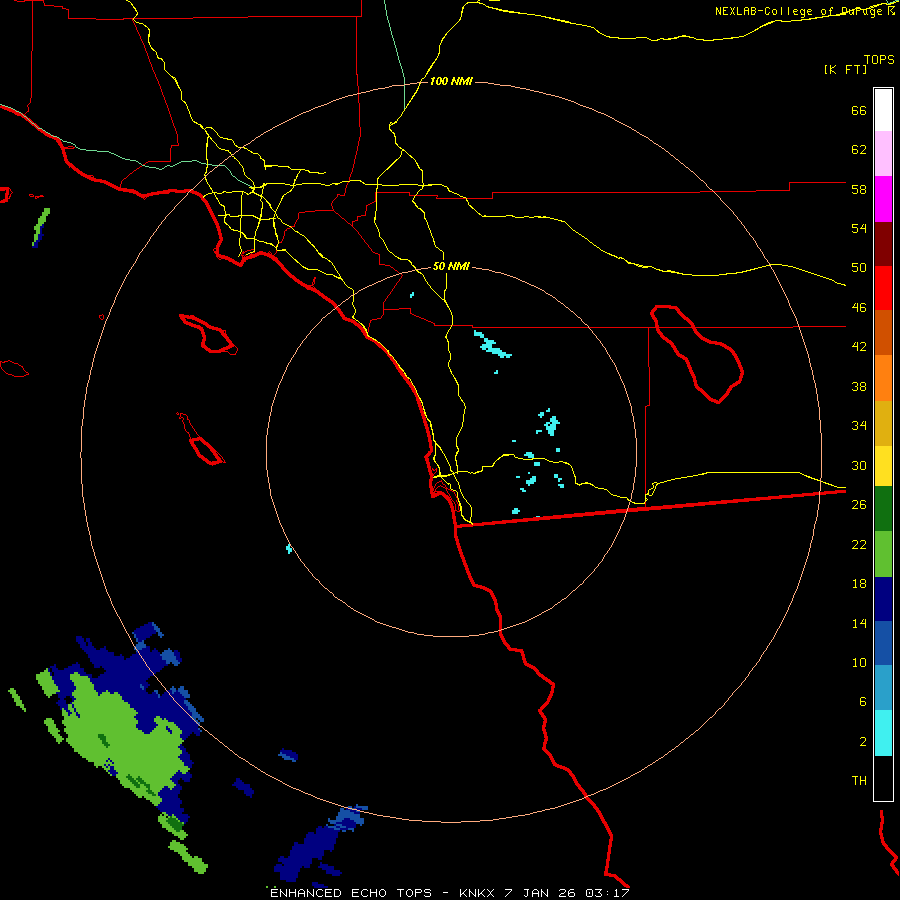Screen dimensions: 900x900
Task: Click the legend value '2'
Action: pos(863,742)
